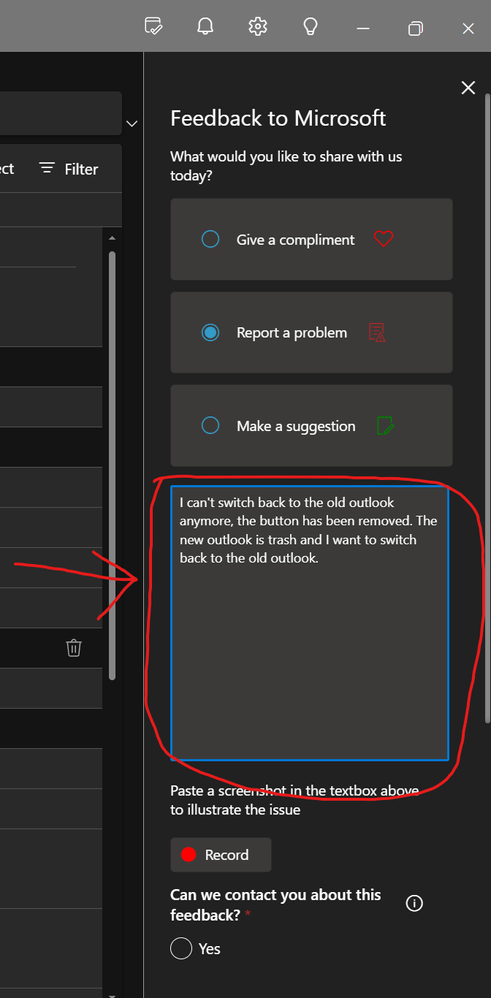Open the Settings gear in title bar

coord(257,27)
